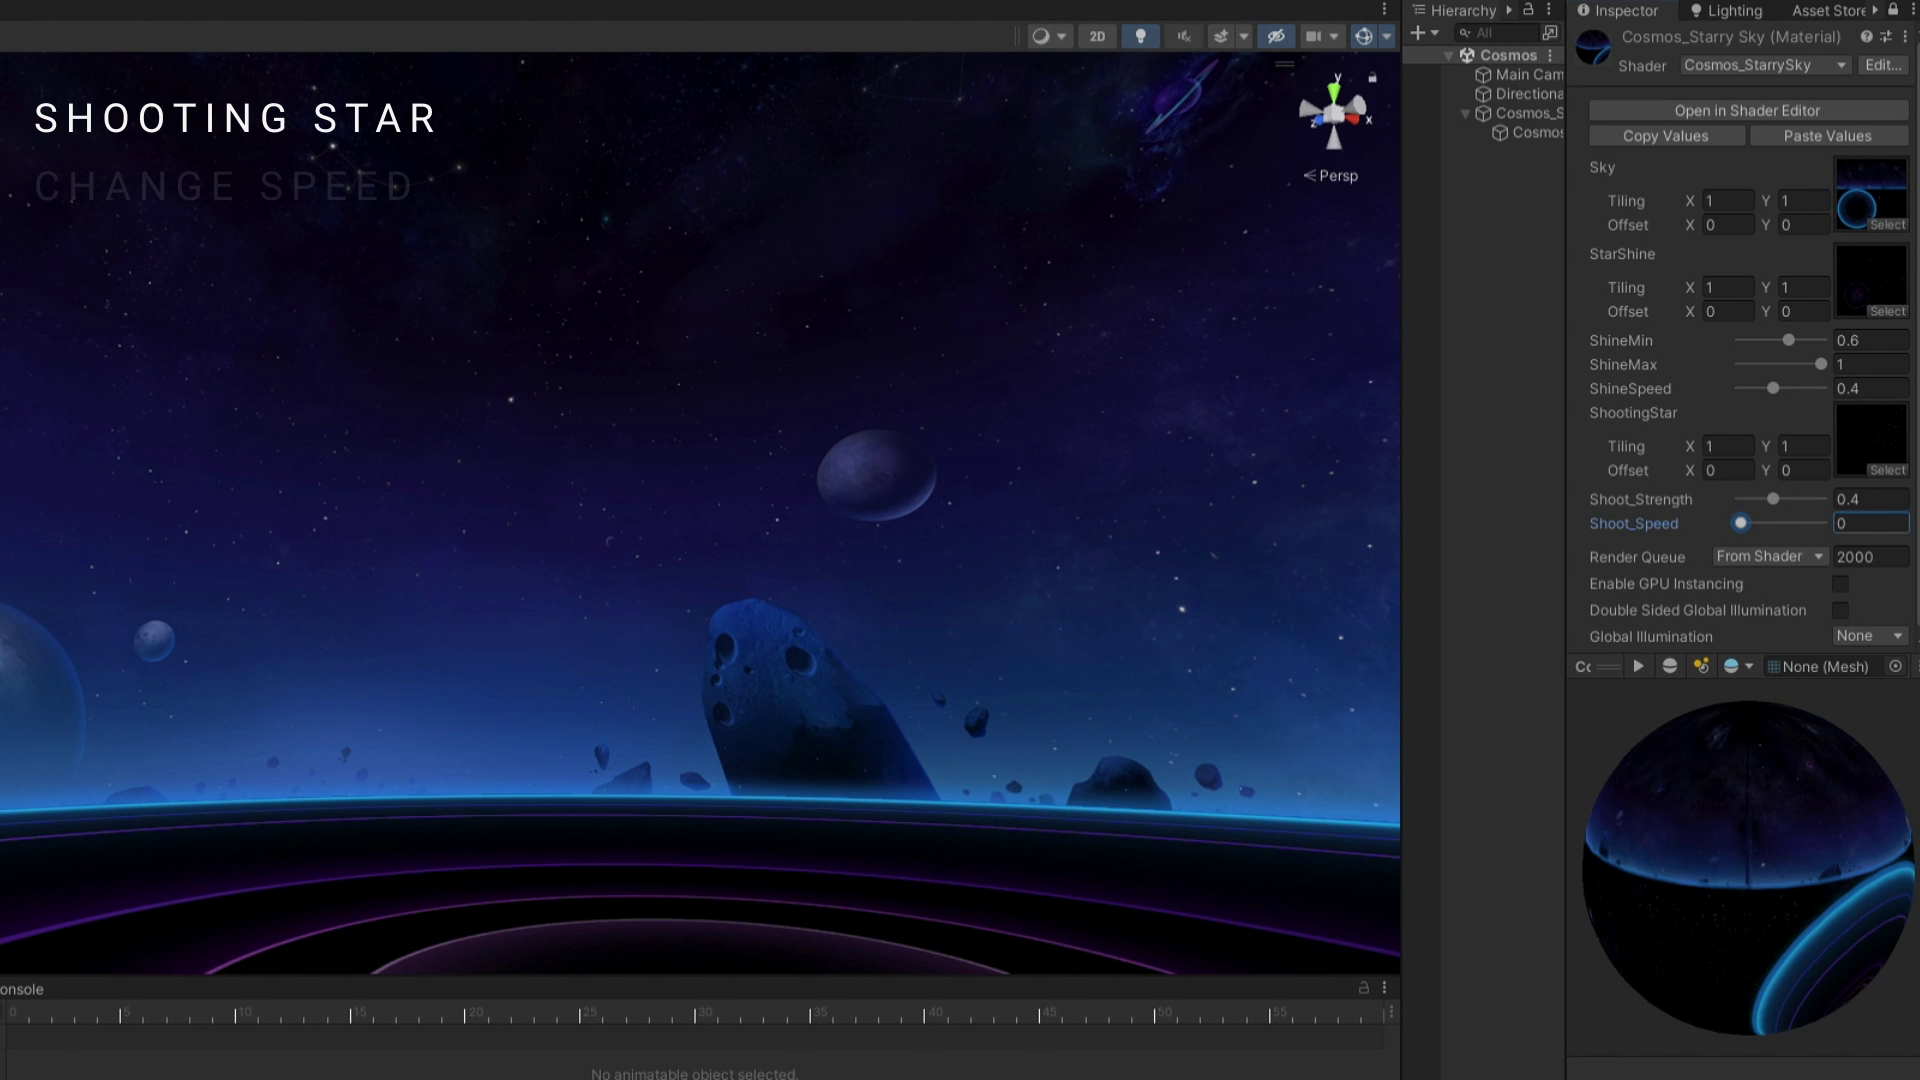Click the Paste Values button
Viewport: 1920px width, 1080px height.
[x=1827, y=136]
